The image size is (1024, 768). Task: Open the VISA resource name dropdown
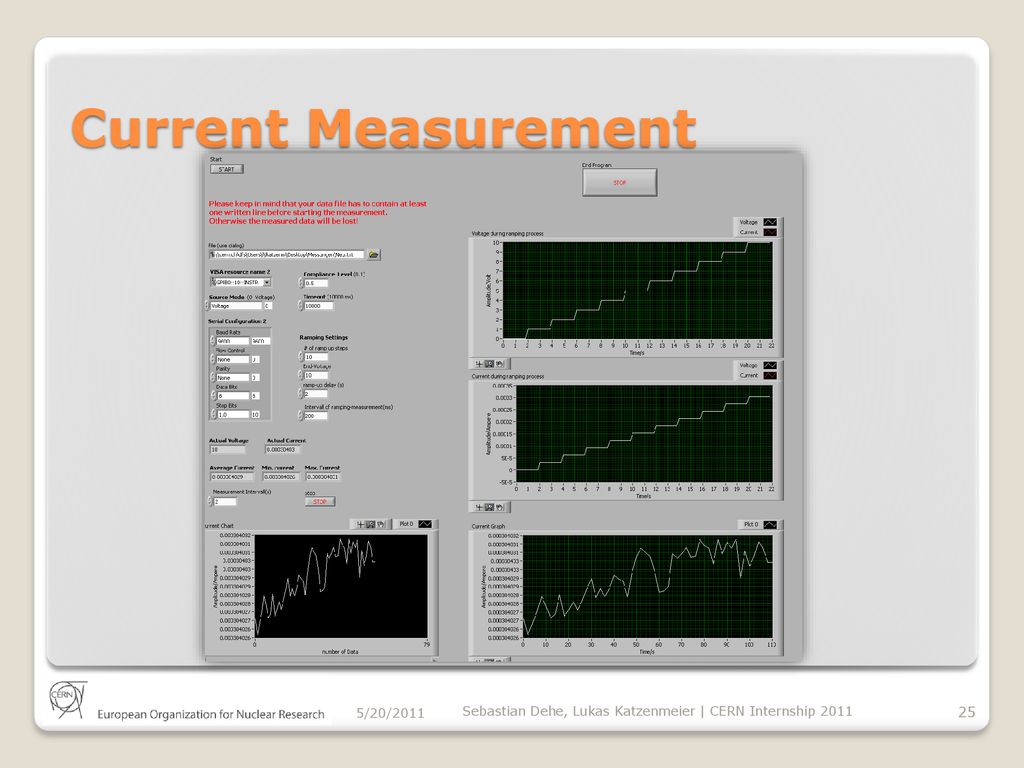pos(267,282)
